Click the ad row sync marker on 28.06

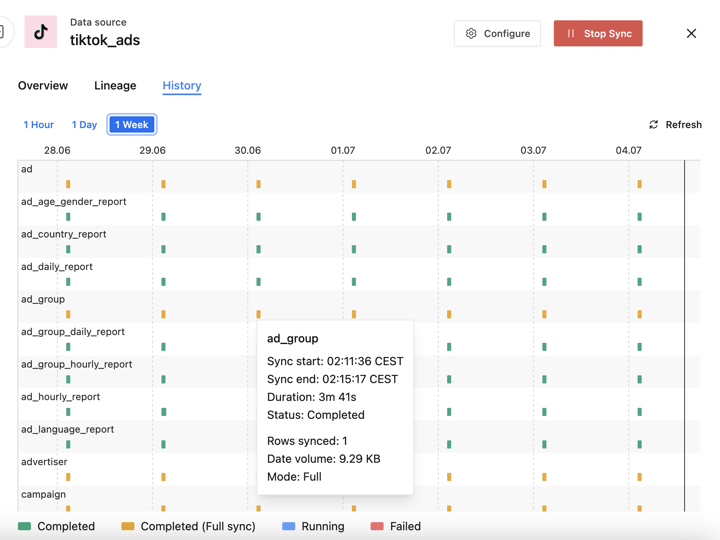click(68, 184)
